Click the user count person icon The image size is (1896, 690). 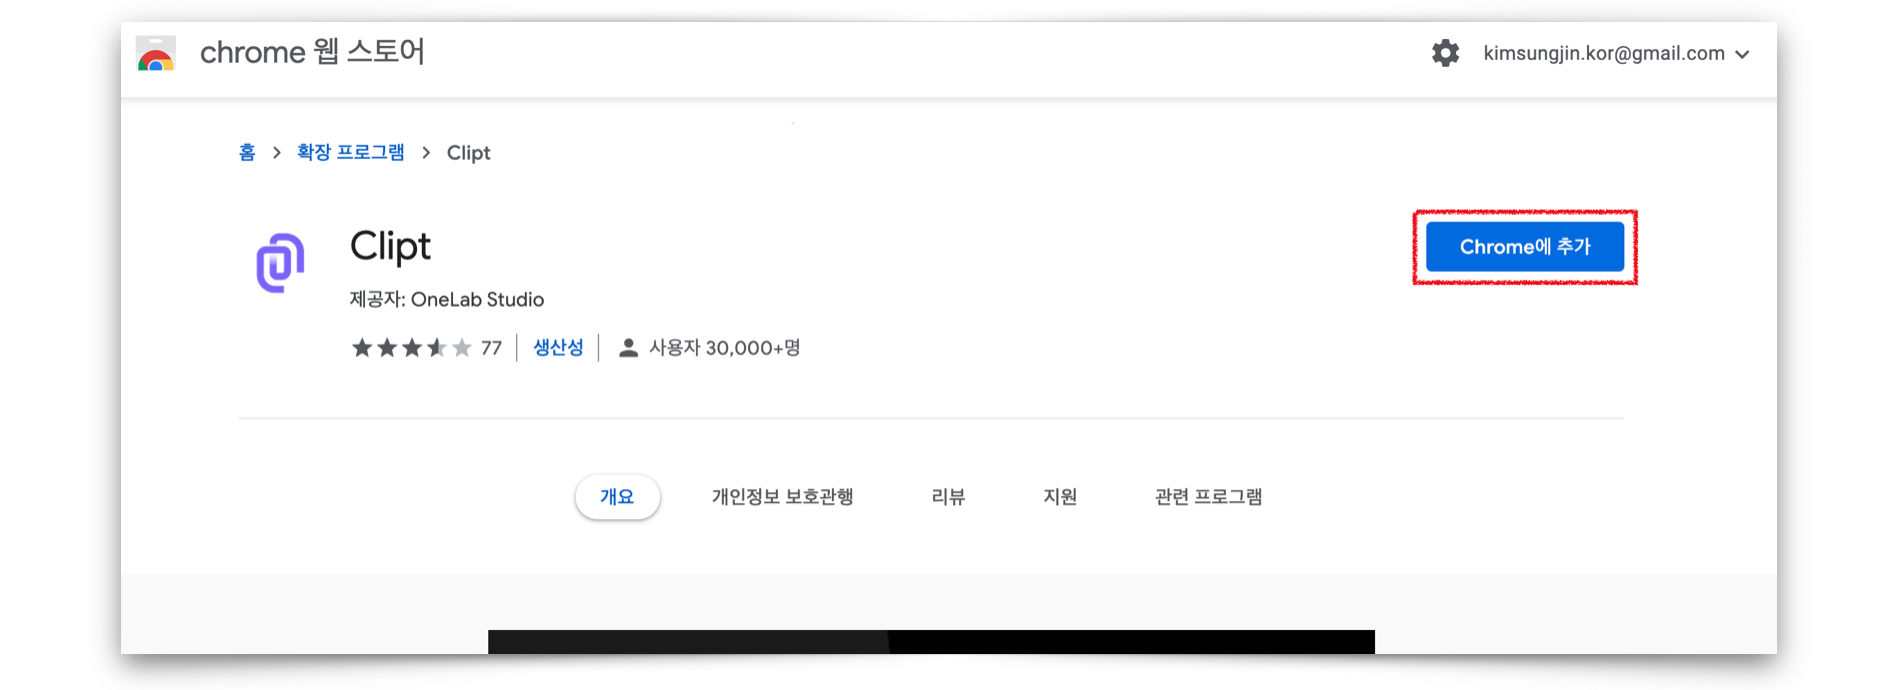tap(628, 348)
